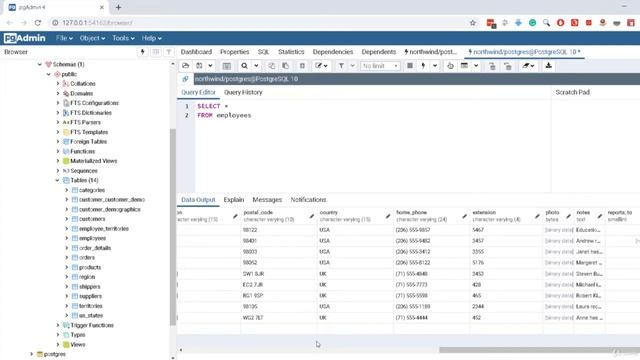
Task: Click inside the SQL query editor on line 2
Action: click(224, 116)
